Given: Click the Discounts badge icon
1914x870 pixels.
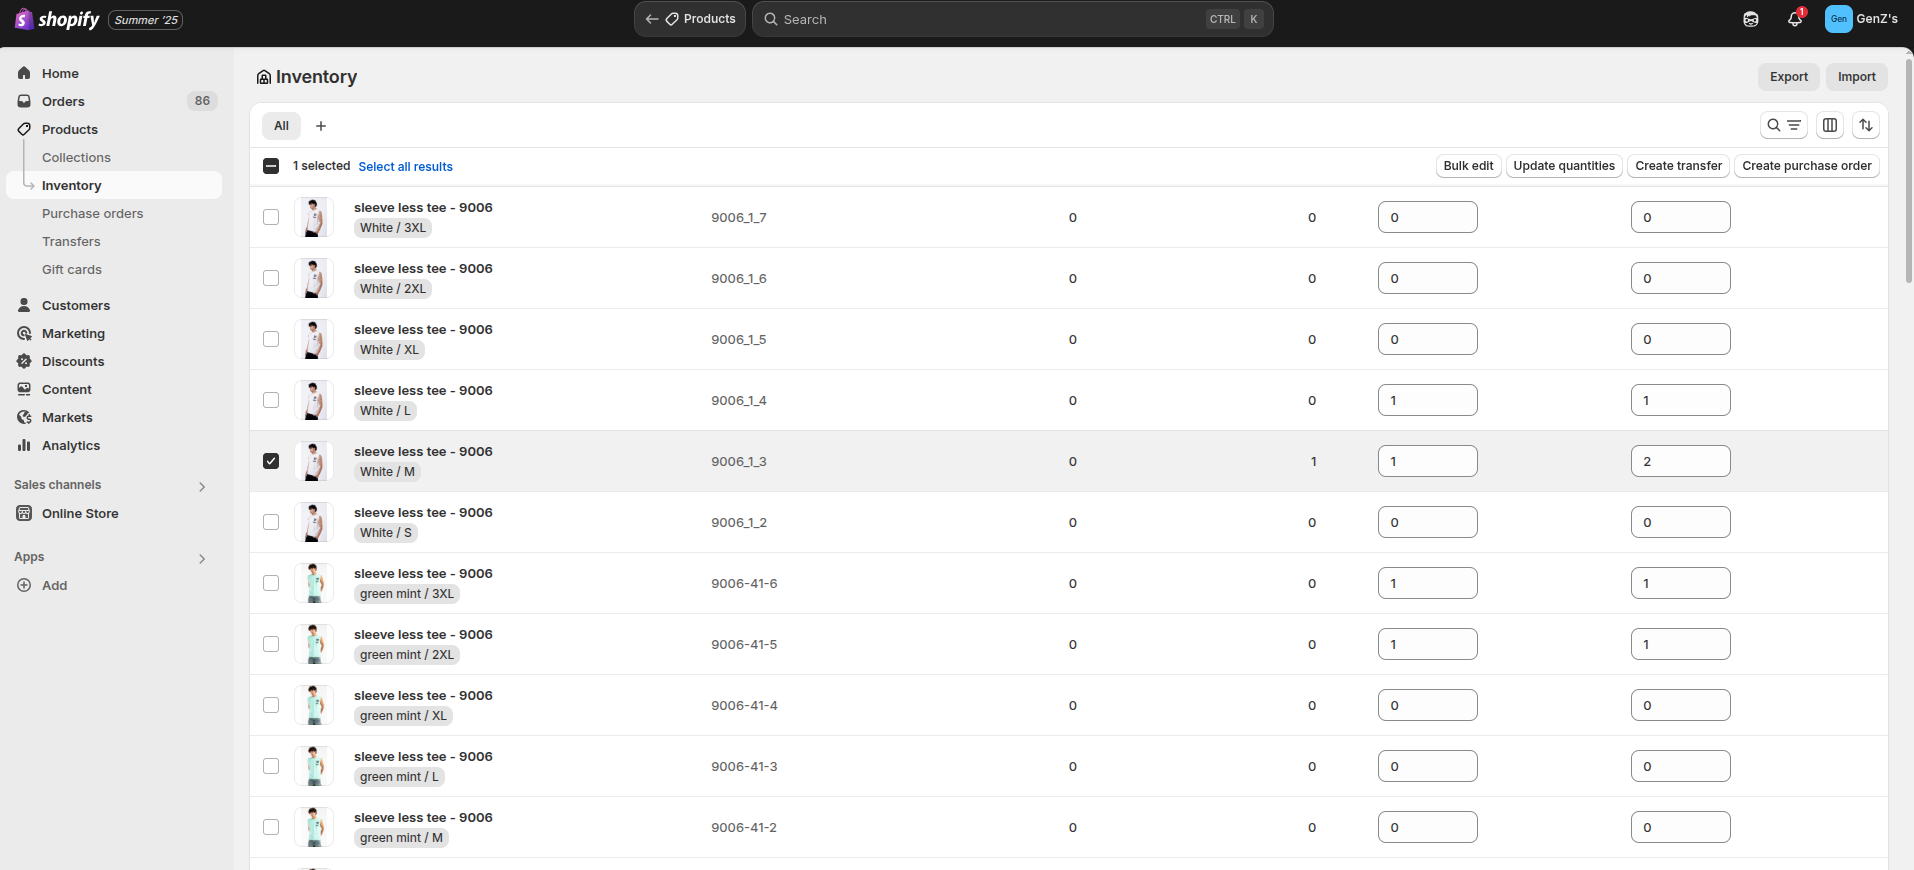Looking at the screenshot, I should point(24,361).
